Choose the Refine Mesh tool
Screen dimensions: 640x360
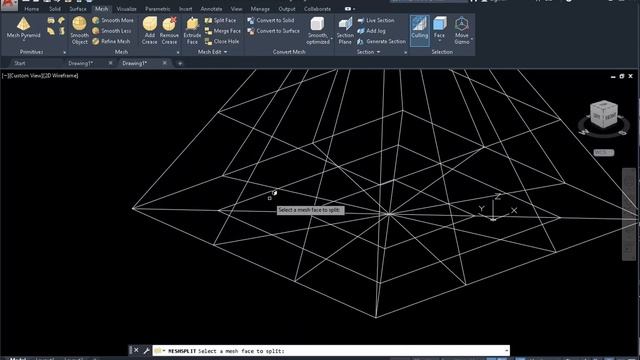[x=111, y=41]
